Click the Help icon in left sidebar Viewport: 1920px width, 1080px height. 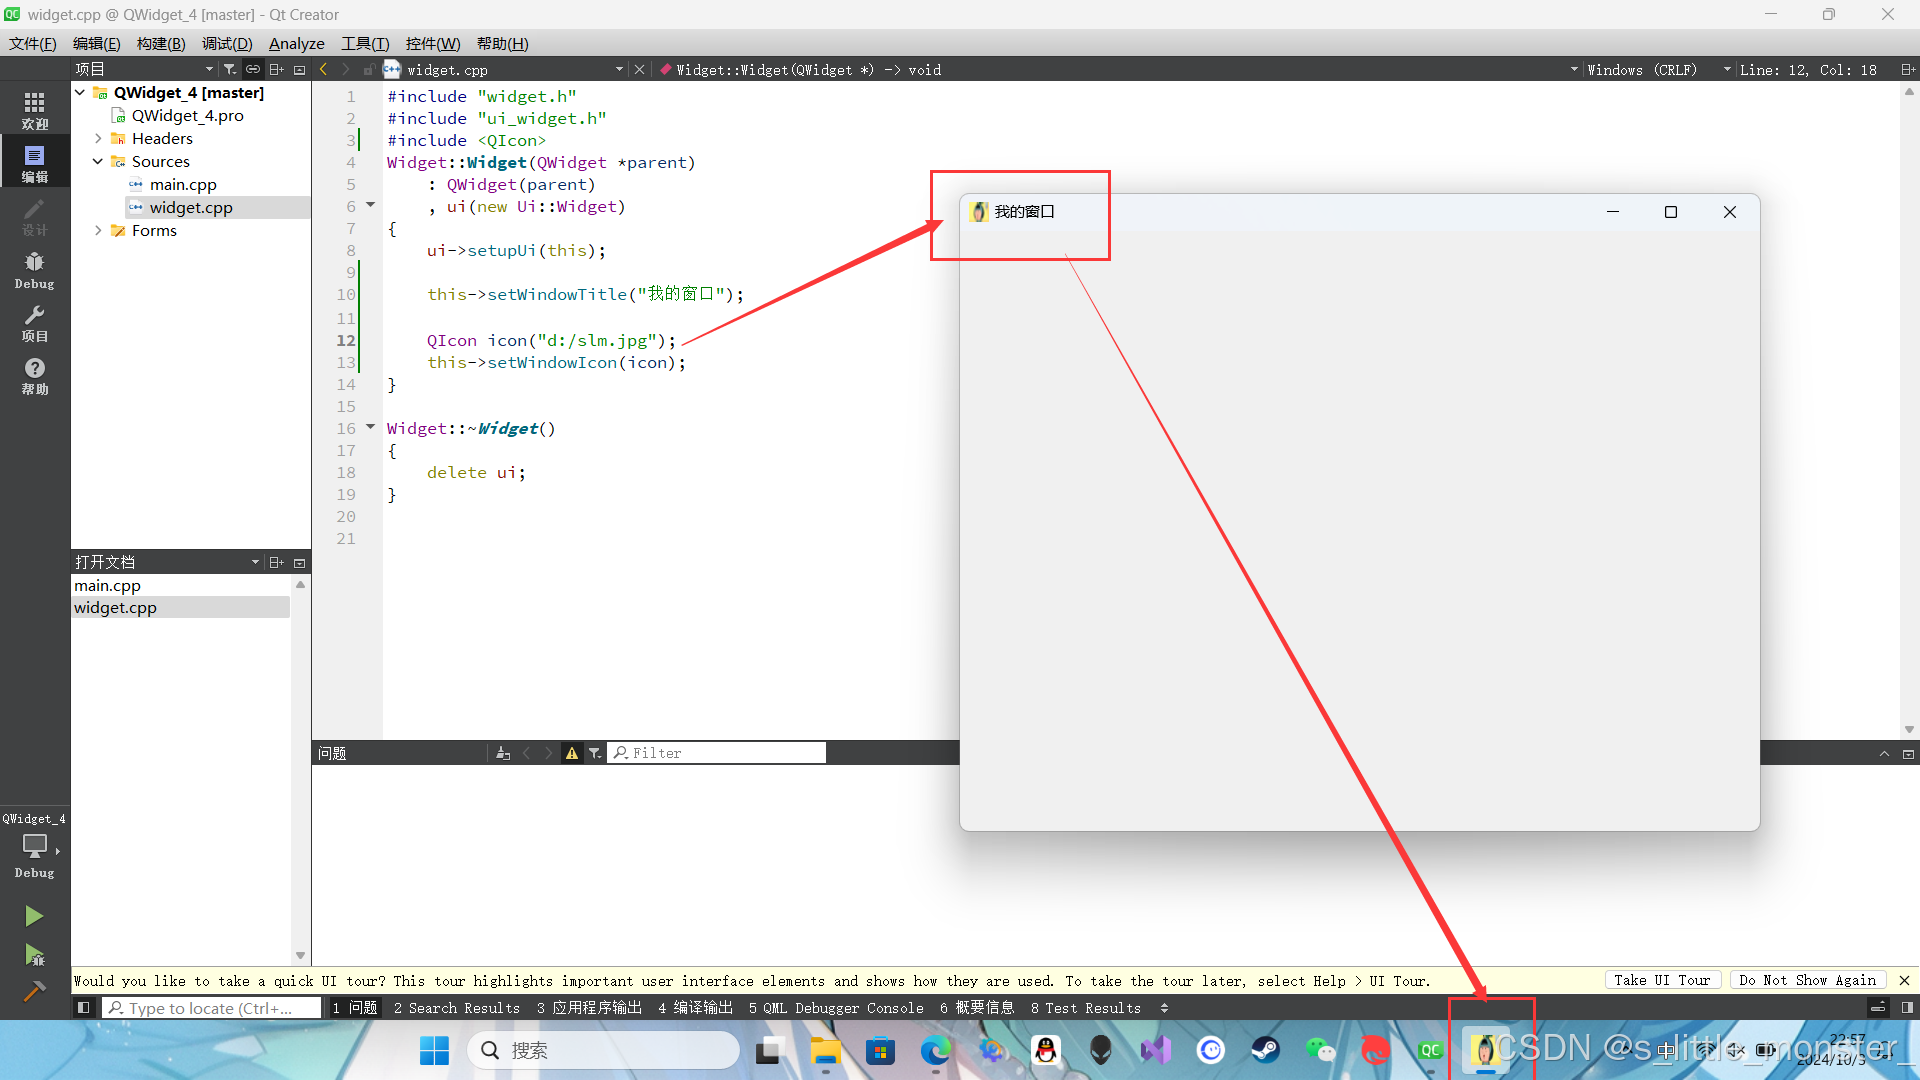point(34,376)
